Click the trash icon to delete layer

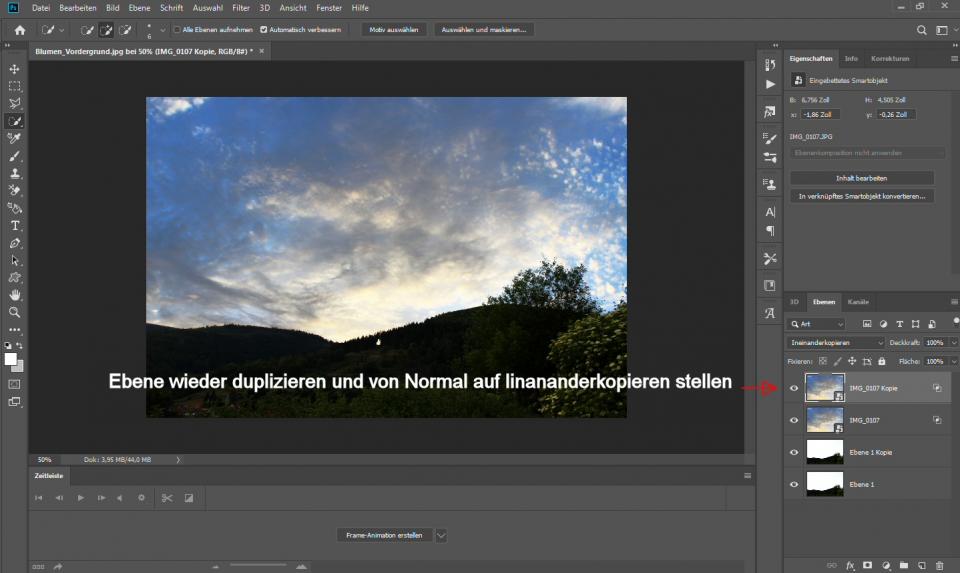pyautogui.click(x=940, y=565)
